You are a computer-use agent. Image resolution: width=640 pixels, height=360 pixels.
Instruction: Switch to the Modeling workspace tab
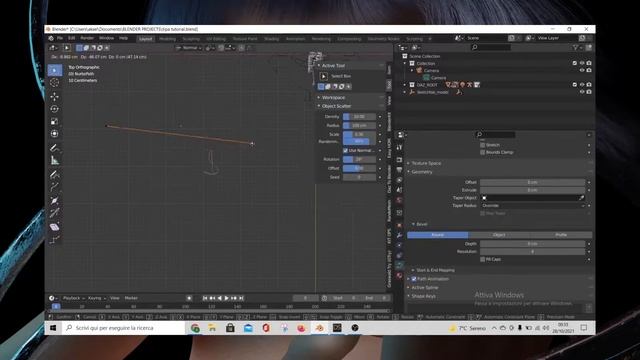coord(167,39)
